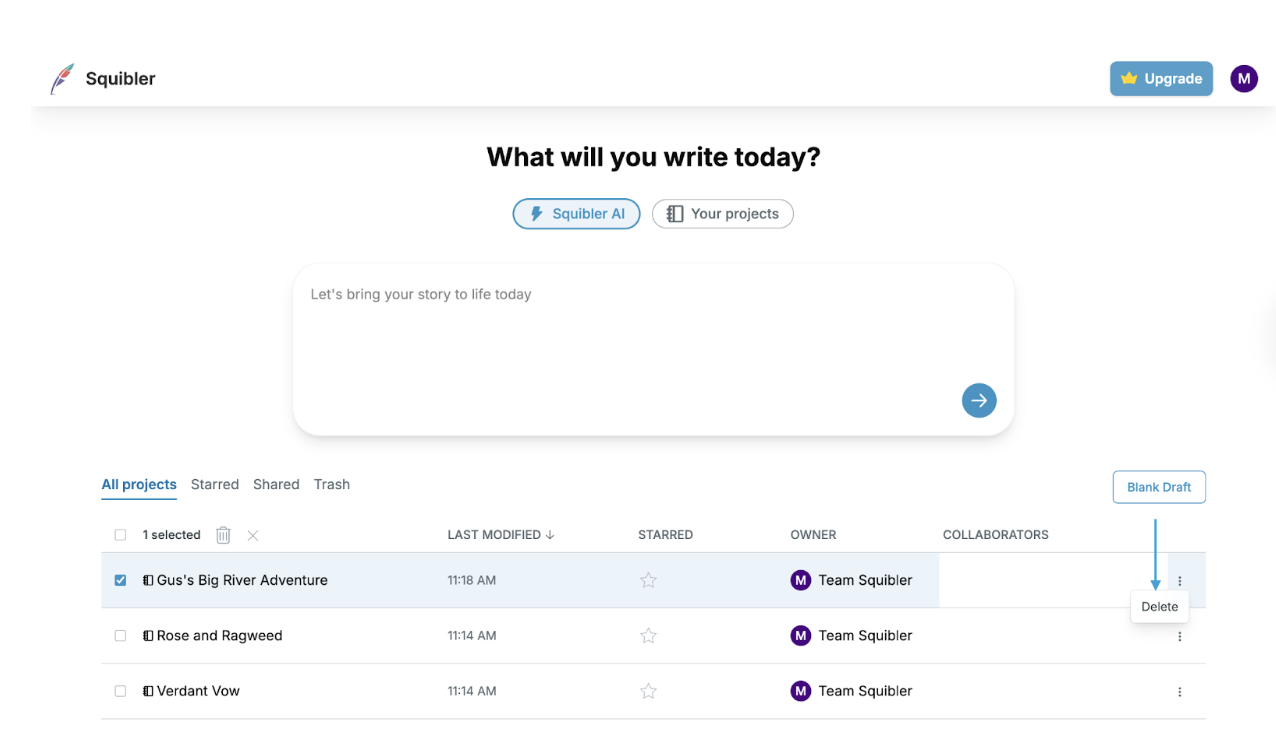Image resolution: width=1276 pixels, height=756 pixels.
Task: Star Gus's Big River Adventure project
Action: pyautogui.click(x=648, y=580)
